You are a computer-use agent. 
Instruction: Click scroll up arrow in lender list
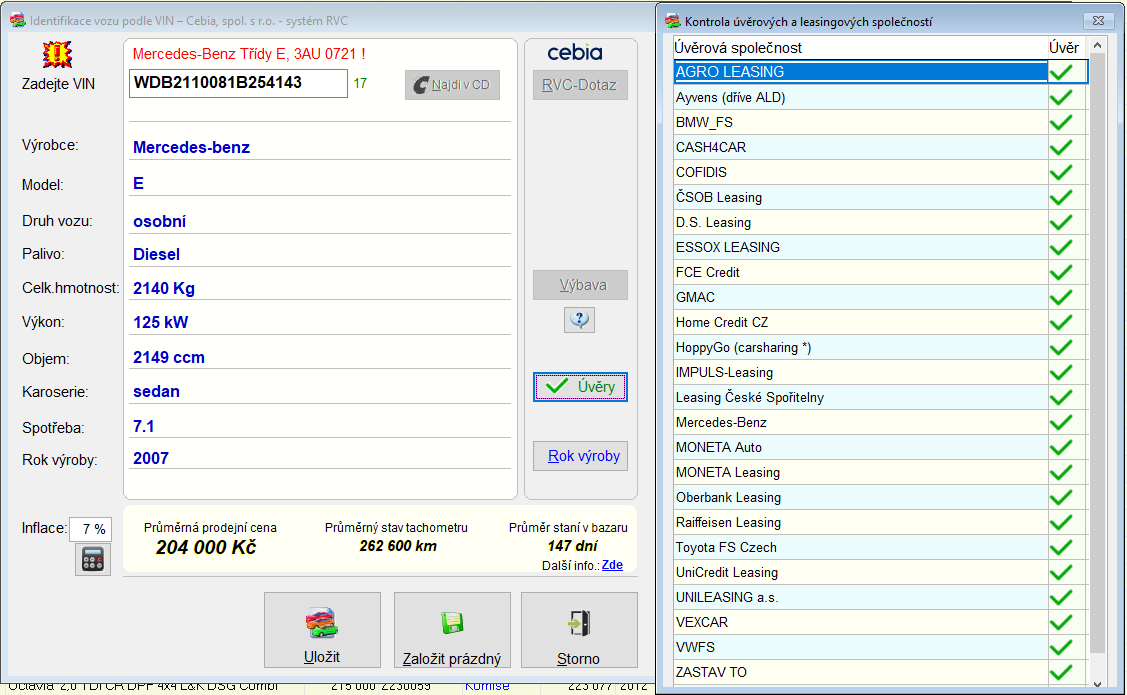point(1098,46)
